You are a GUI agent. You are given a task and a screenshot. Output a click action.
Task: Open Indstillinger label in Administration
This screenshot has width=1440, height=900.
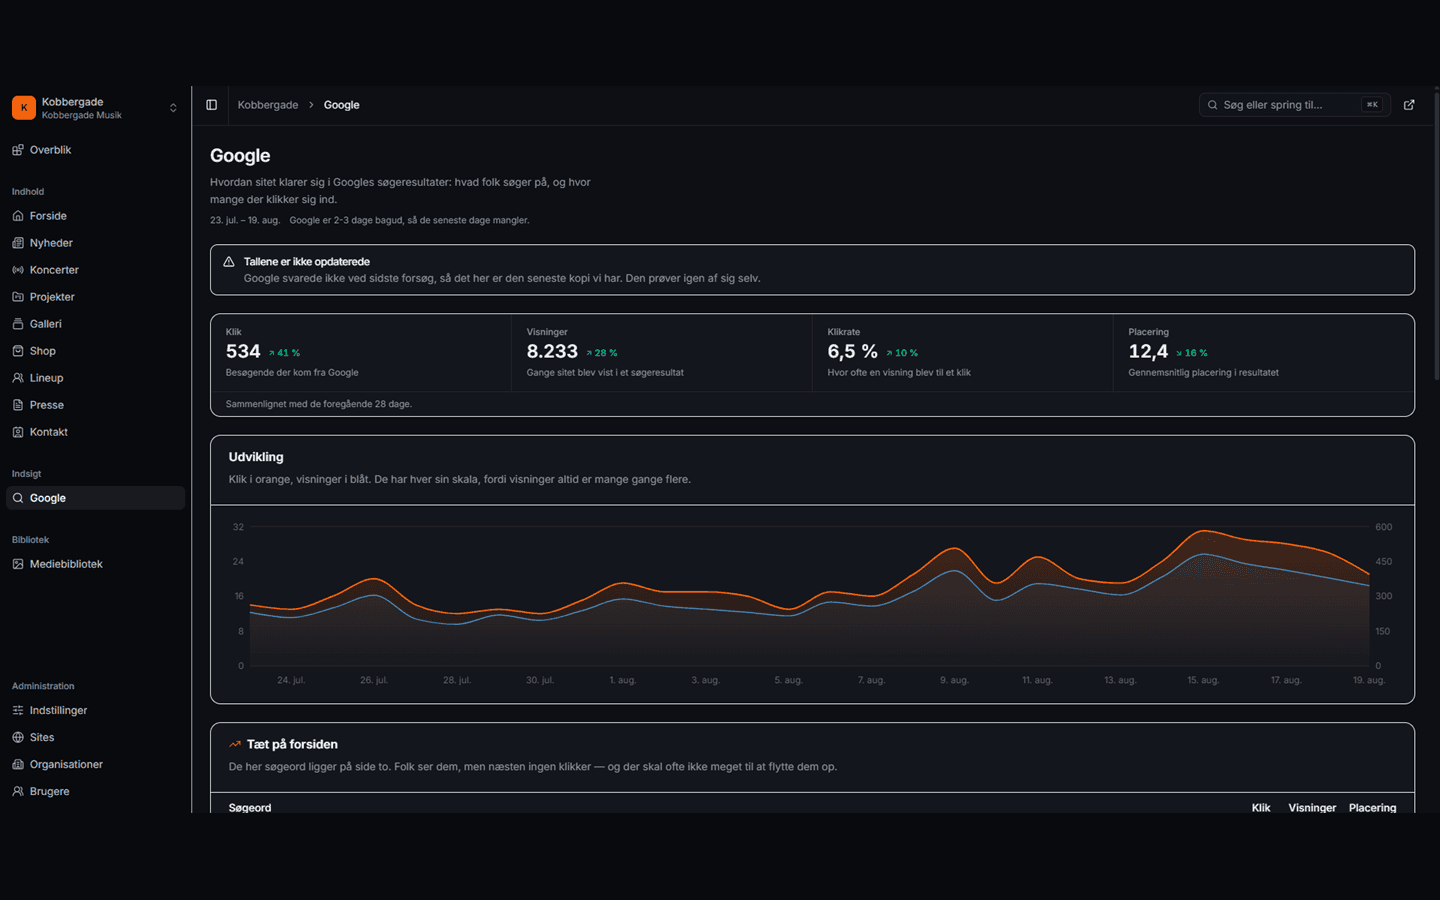coord(58,710)
